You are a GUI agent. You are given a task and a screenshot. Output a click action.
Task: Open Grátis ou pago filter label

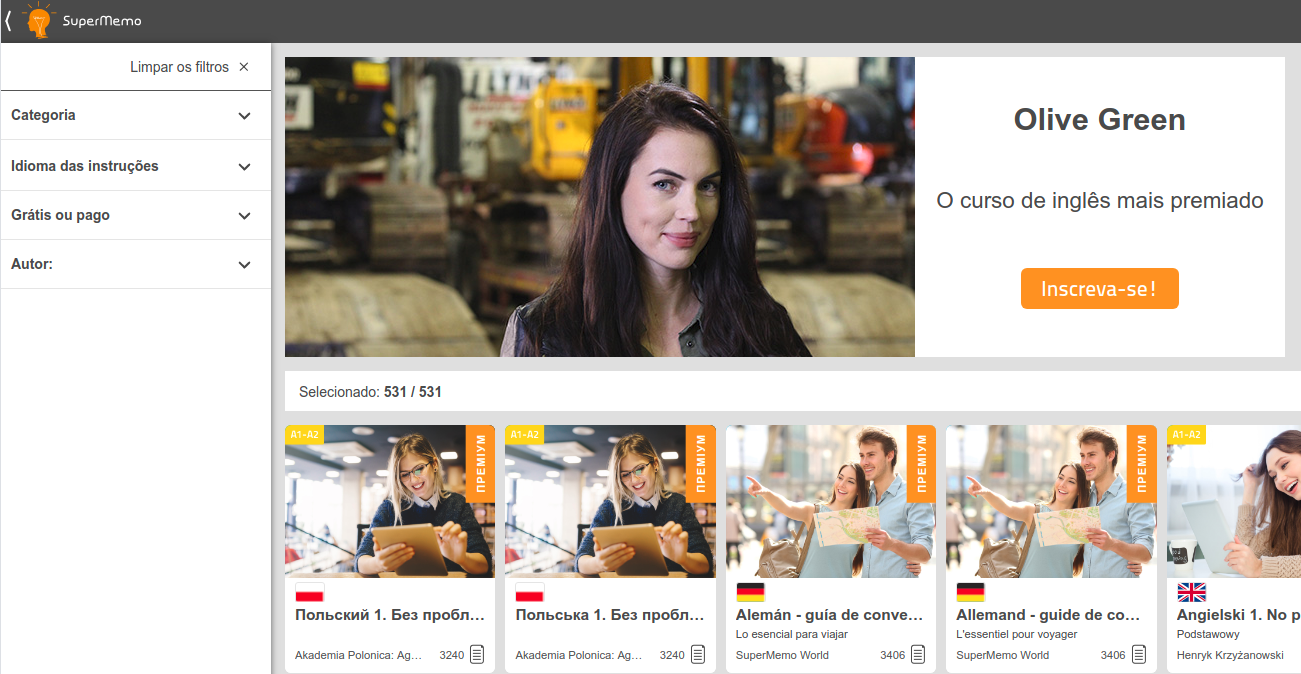click(60, 215)
